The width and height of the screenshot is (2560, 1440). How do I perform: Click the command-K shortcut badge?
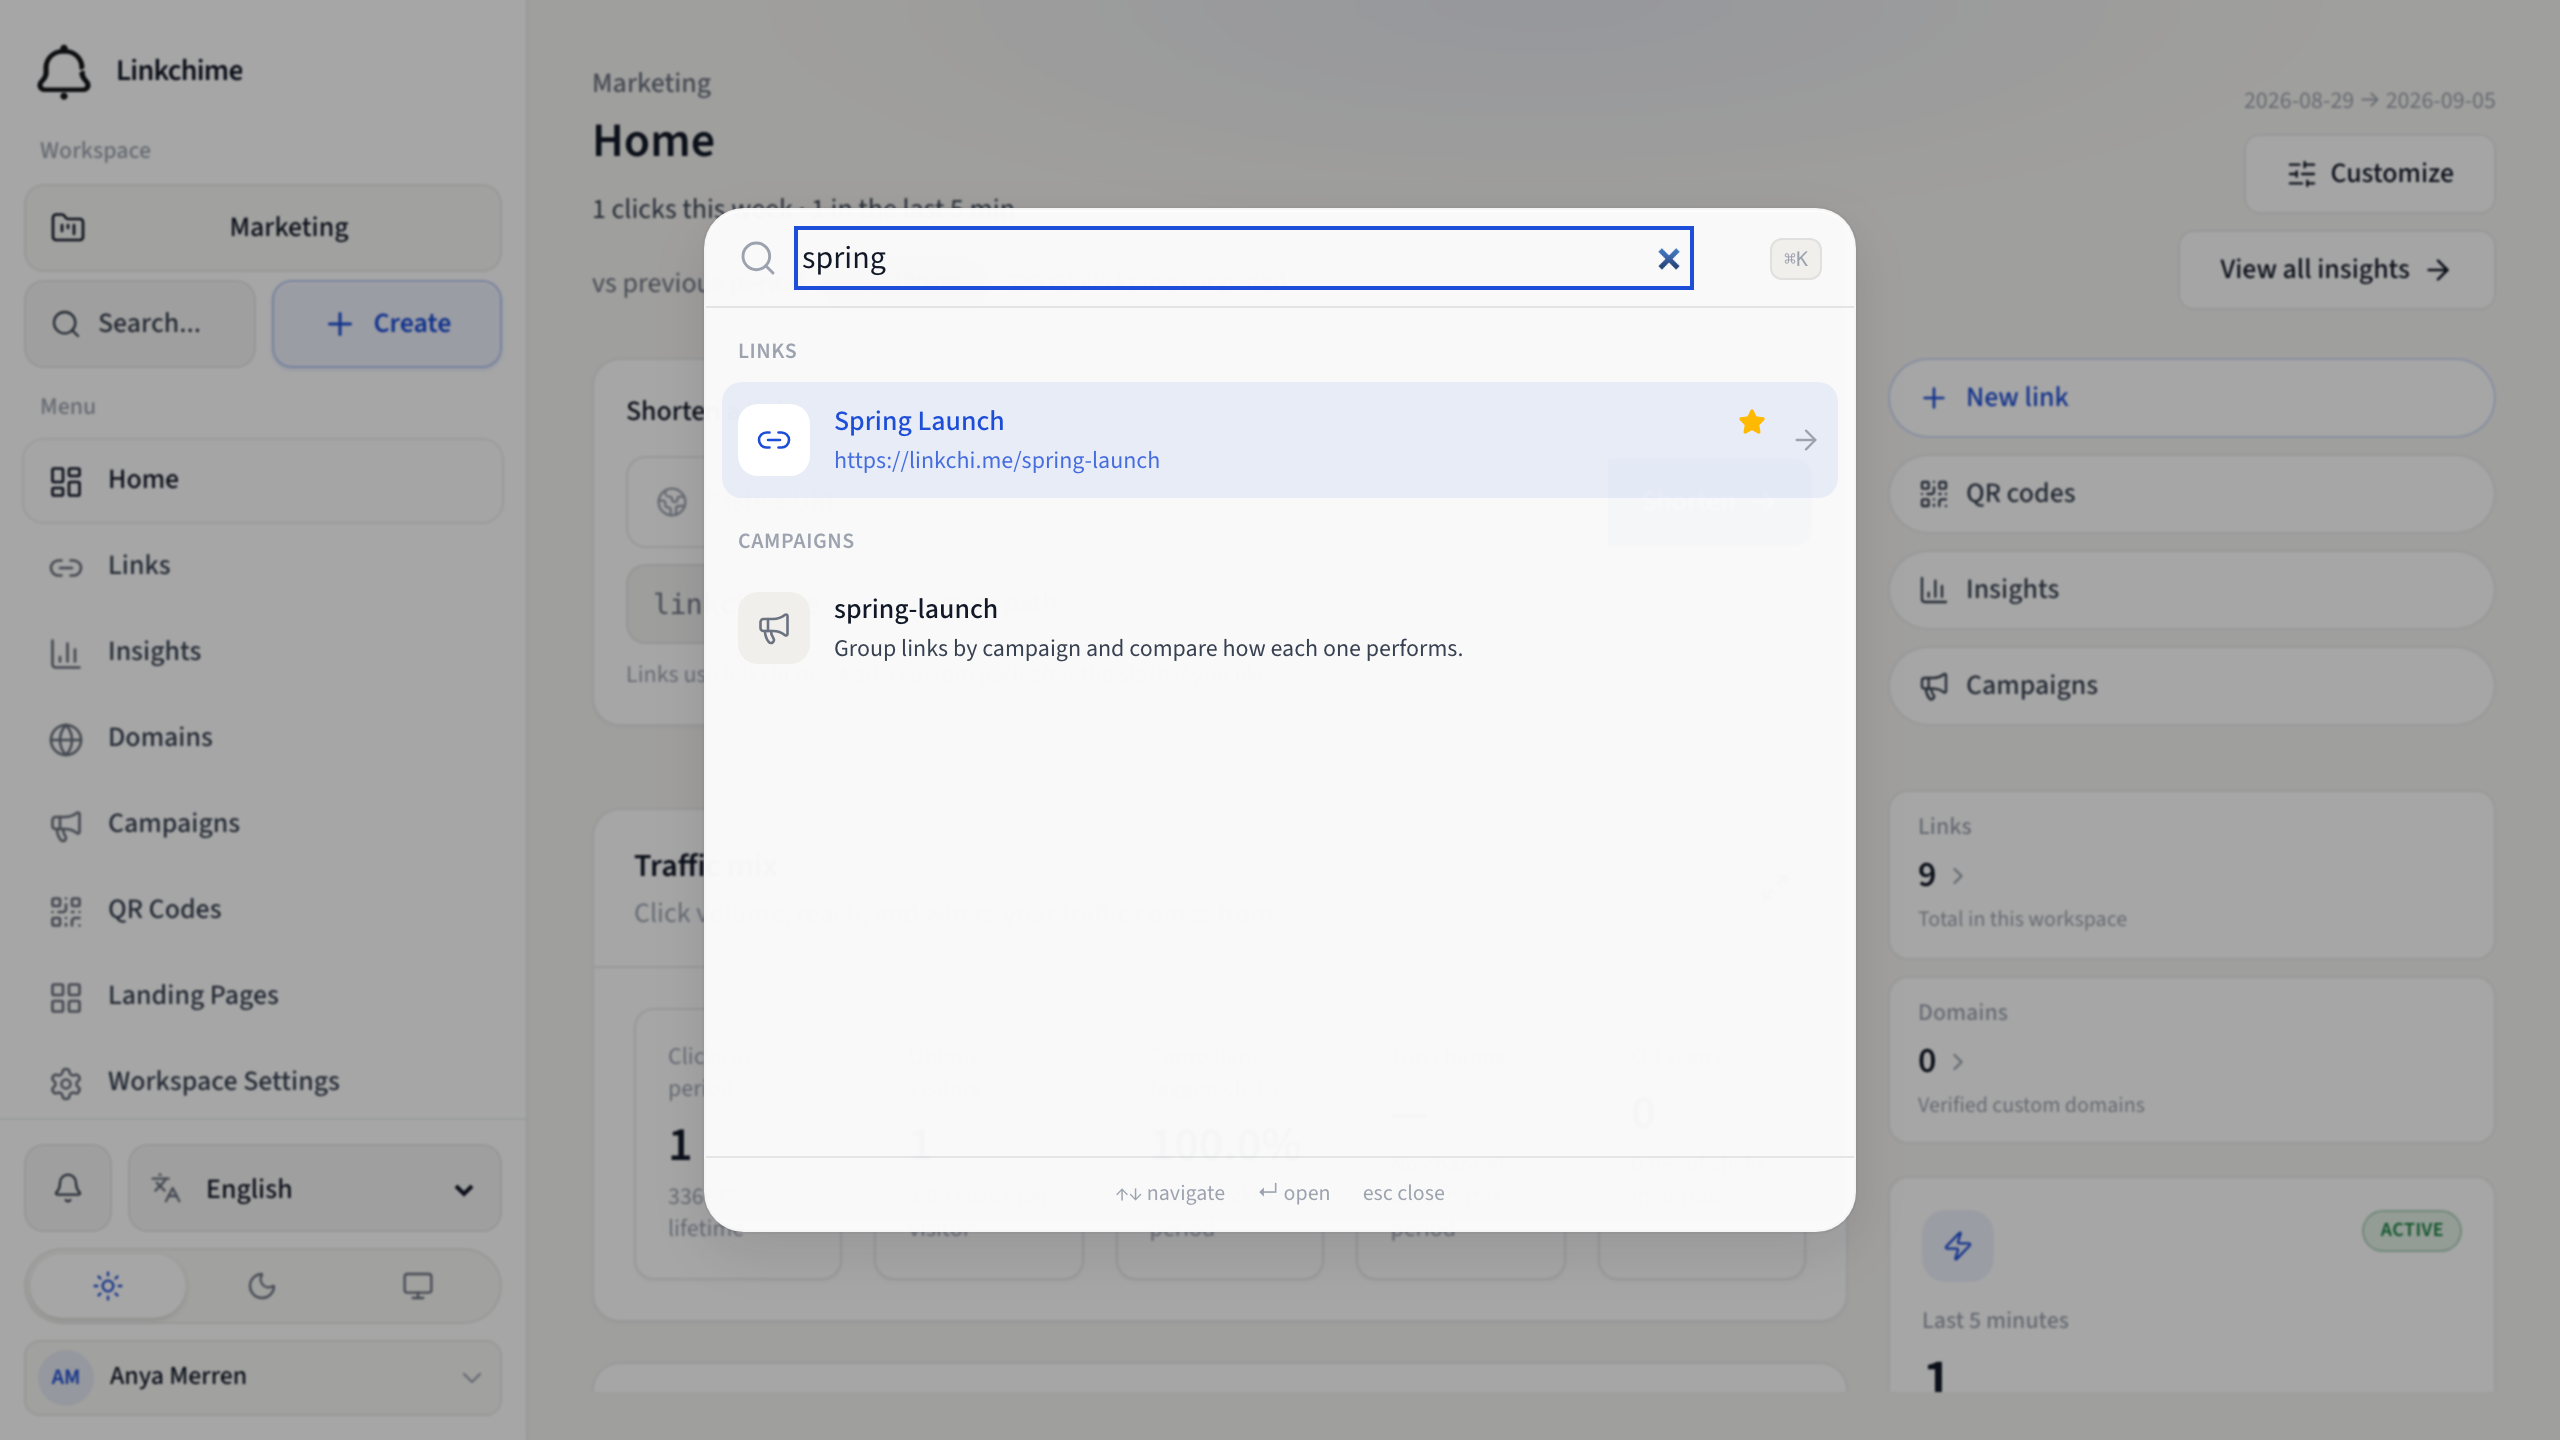(x=1795, y=259)
